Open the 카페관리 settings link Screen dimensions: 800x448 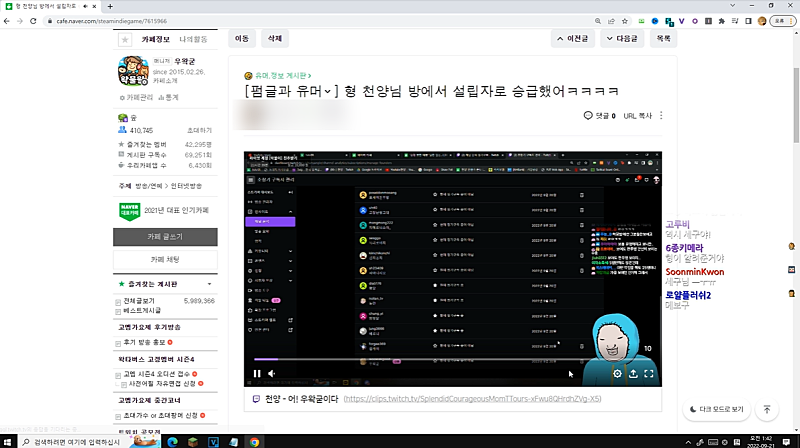[x=136, y=97]
